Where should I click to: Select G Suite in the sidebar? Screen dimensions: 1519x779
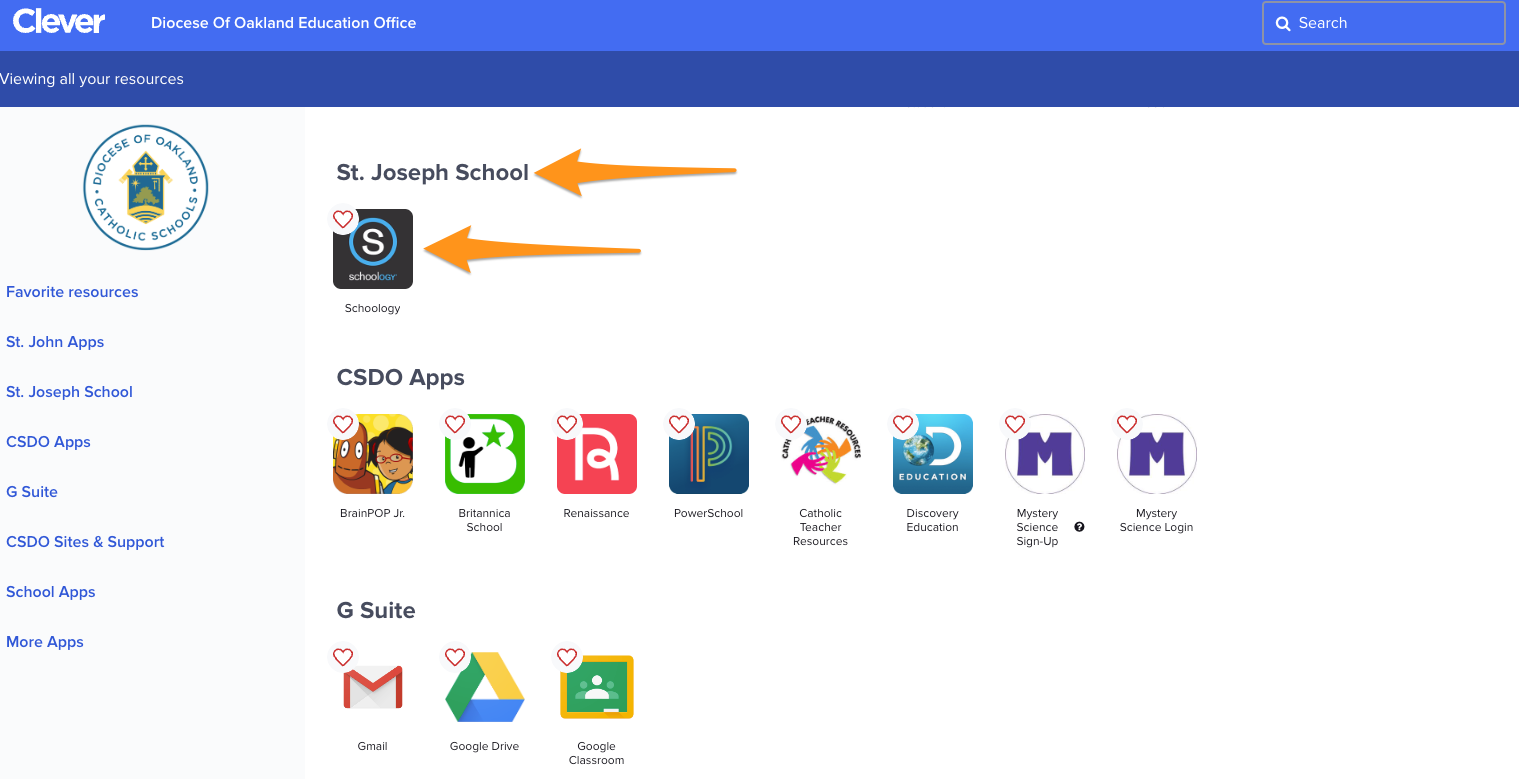(x=32, y=492)
